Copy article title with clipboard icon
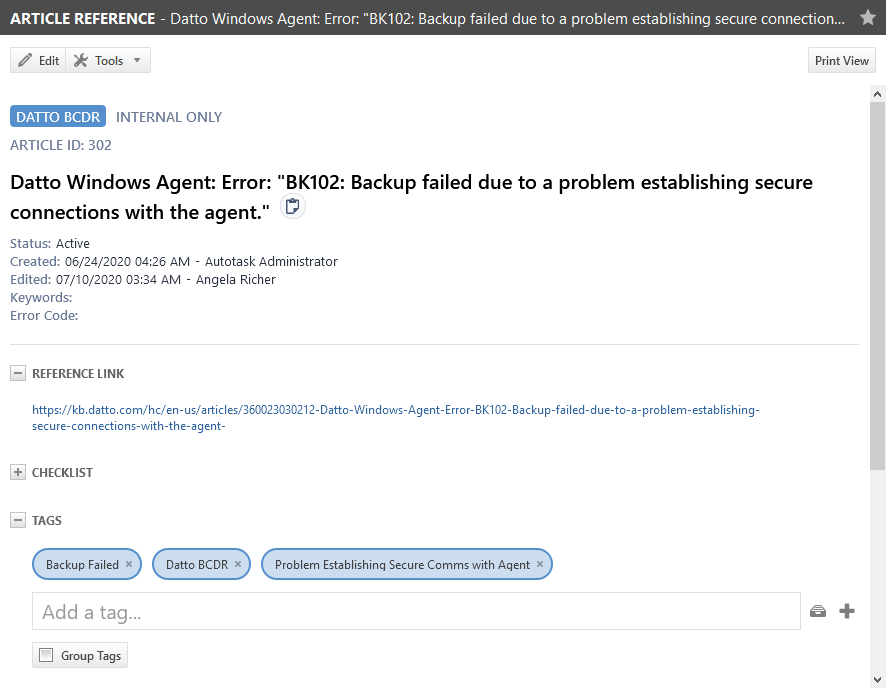Screen dimensions: 886x688 pyautogui.click(x=293, y=206)
